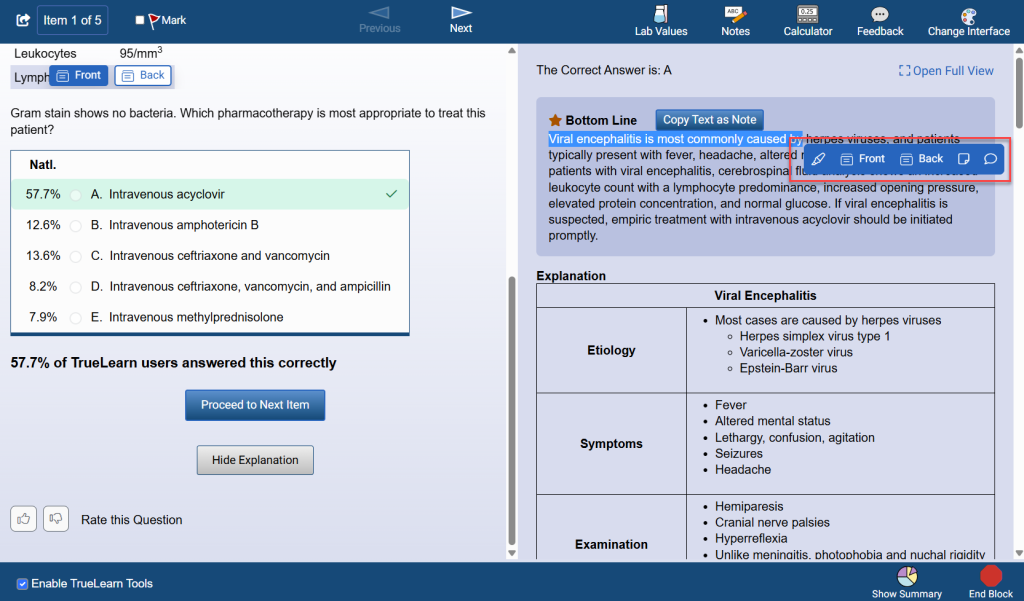Click 'The Correct Answer is: A' text
The image size is (1024, 601).
click(603, 70)
